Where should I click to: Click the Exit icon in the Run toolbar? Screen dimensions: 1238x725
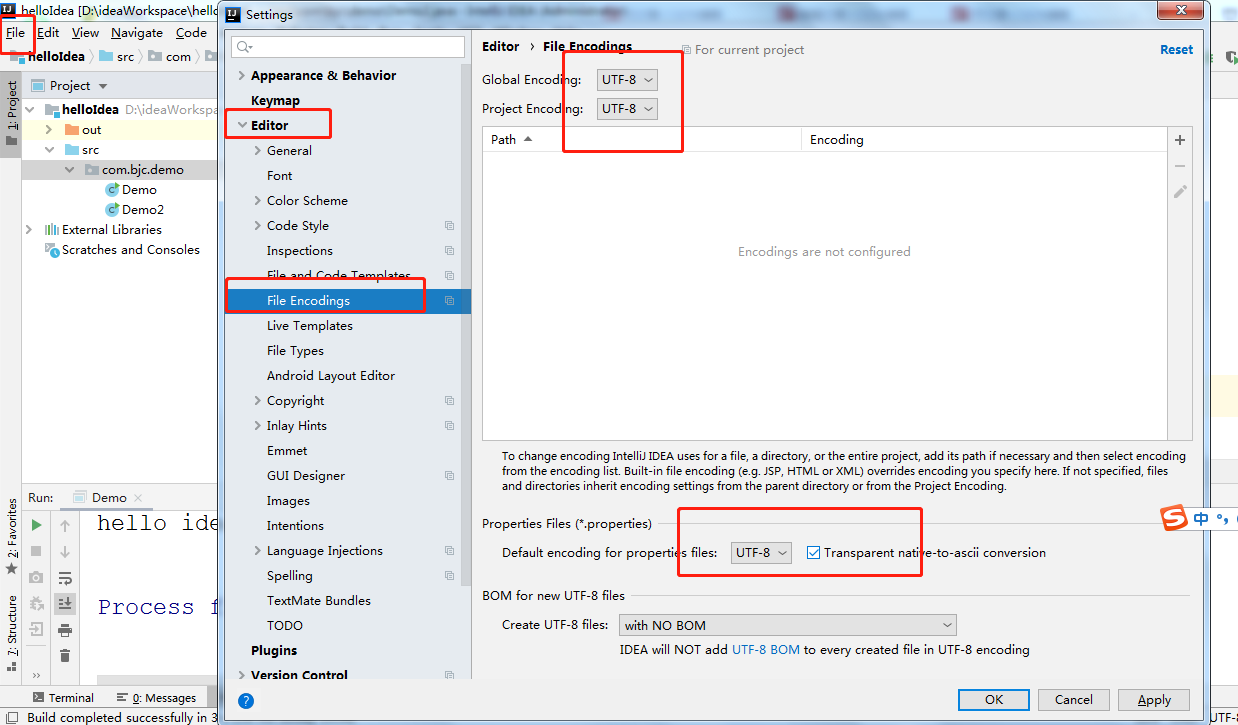coord(36,630)
